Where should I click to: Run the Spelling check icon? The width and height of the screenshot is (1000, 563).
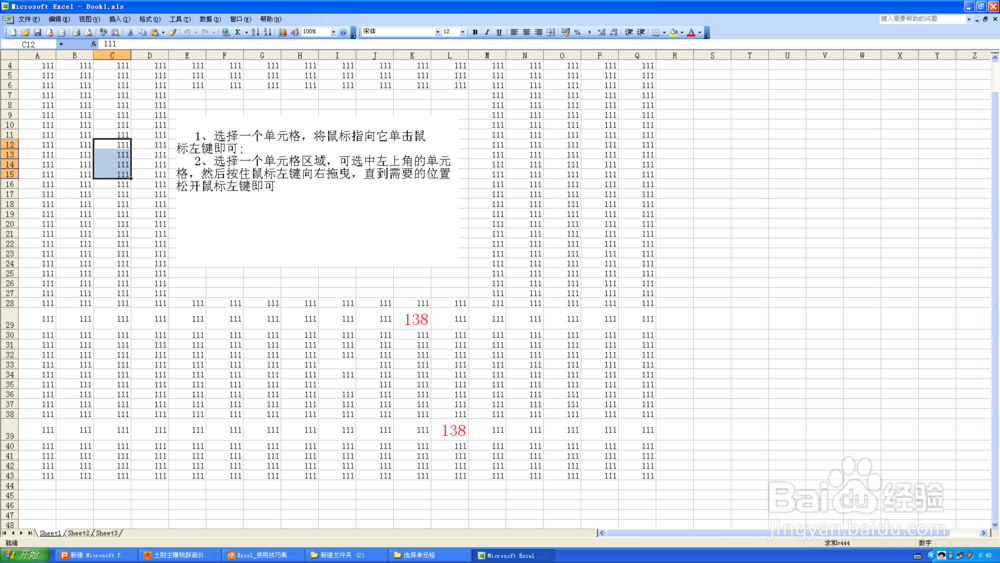tap(103, 32)
